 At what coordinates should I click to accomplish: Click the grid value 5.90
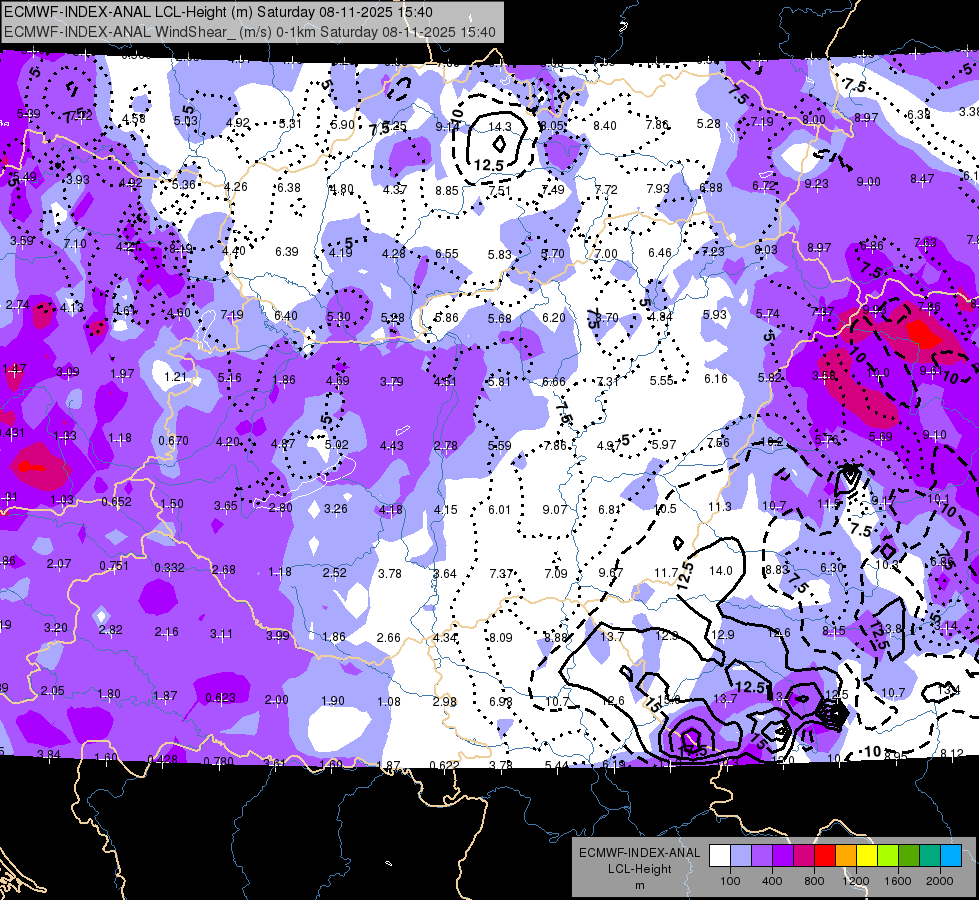[x=343, y=125]
